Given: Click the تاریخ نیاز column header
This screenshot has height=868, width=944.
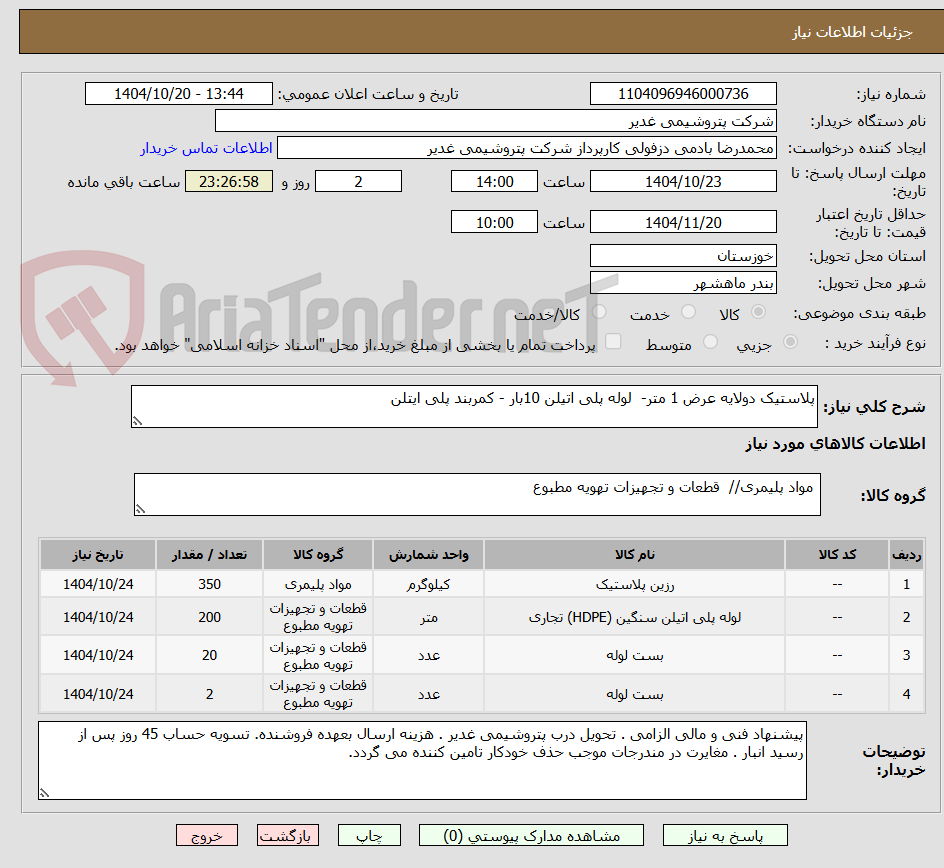Looking at the screenshot, I should point(98,554).
